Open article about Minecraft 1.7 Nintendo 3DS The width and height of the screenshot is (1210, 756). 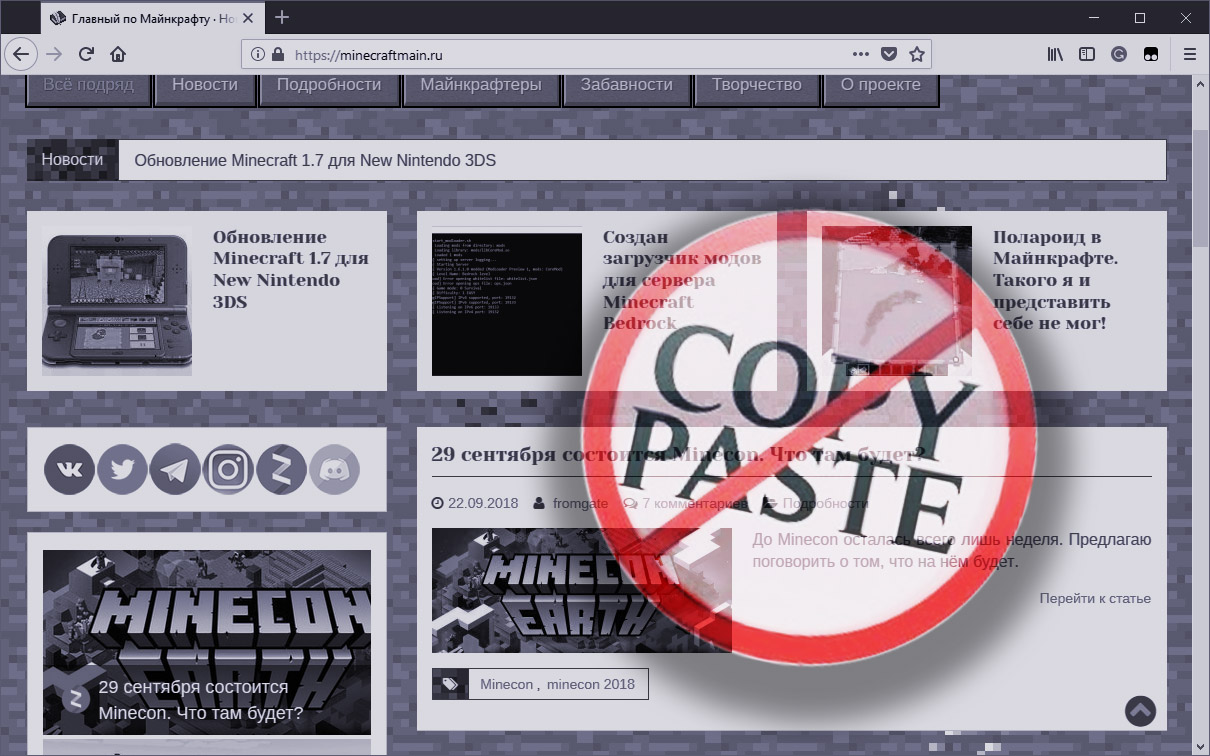290,269
